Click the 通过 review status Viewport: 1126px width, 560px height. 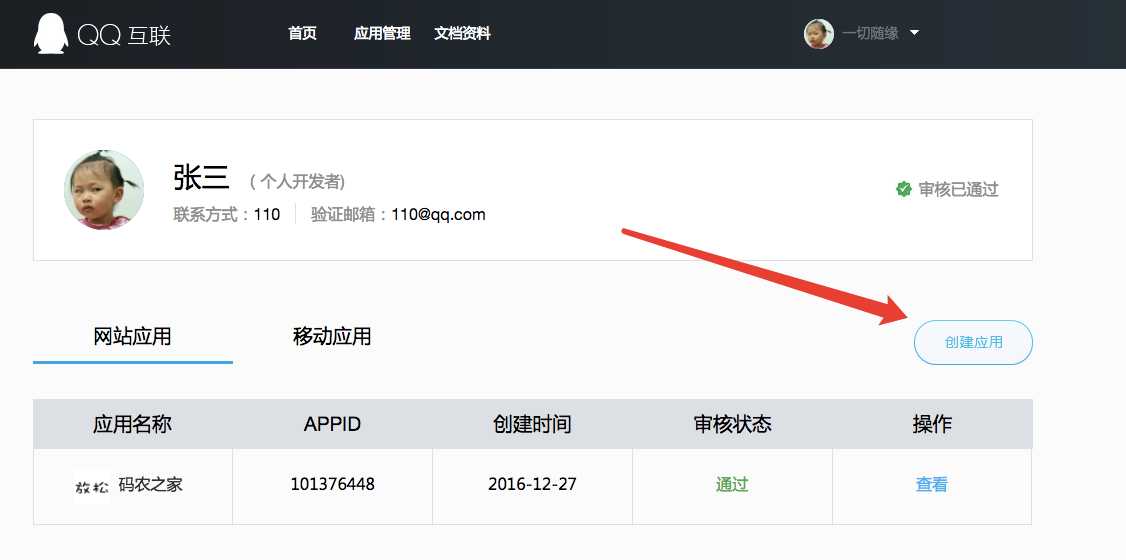[732, 485]
